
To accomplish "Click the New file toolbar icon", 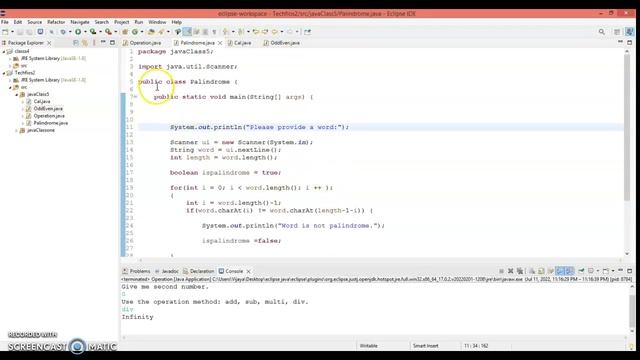I will [5, 32].
